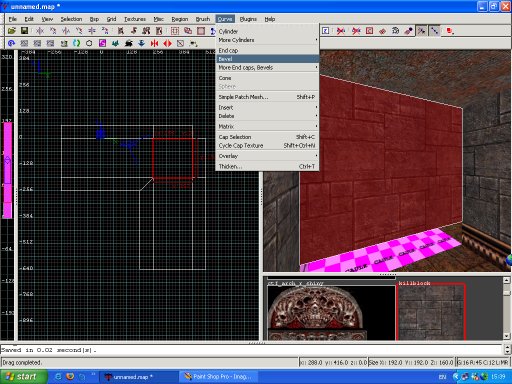Viewport: 512px width, 384px height.
Task: Choose End cap from the Curve menu
Action: pos(267,50)
